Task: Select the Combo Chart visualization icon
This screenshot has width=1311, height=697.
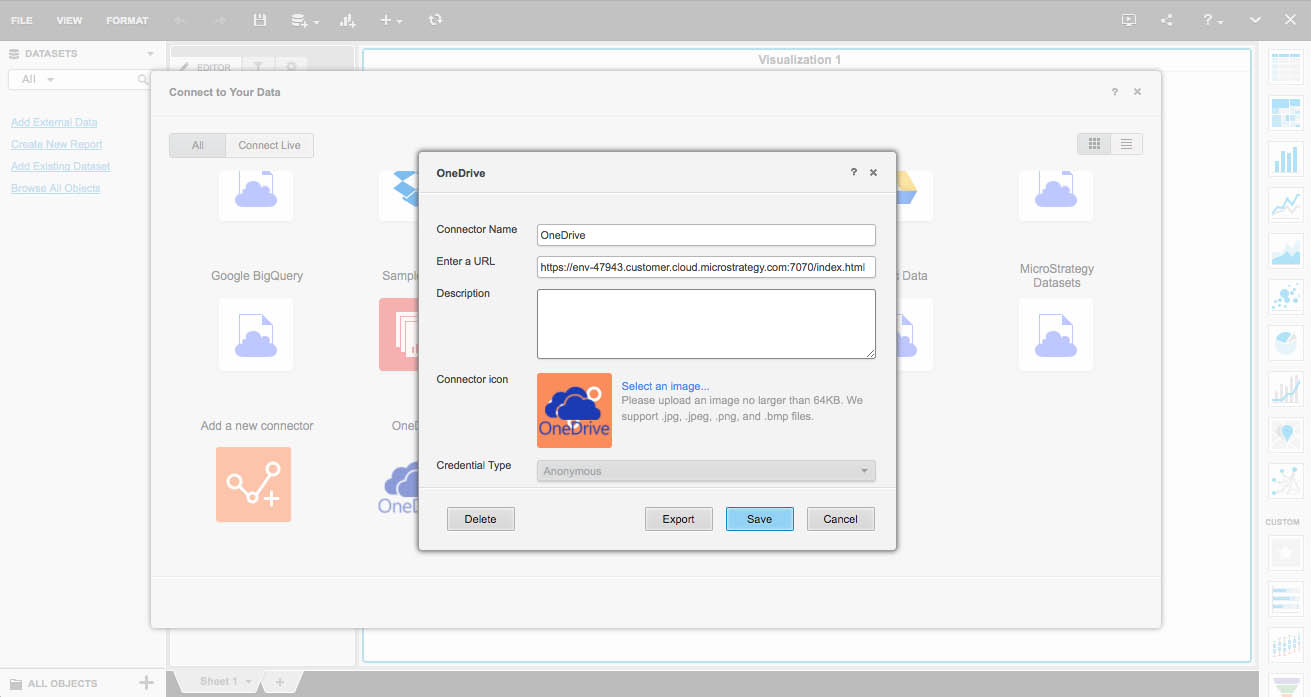Action: [1284, 388]
